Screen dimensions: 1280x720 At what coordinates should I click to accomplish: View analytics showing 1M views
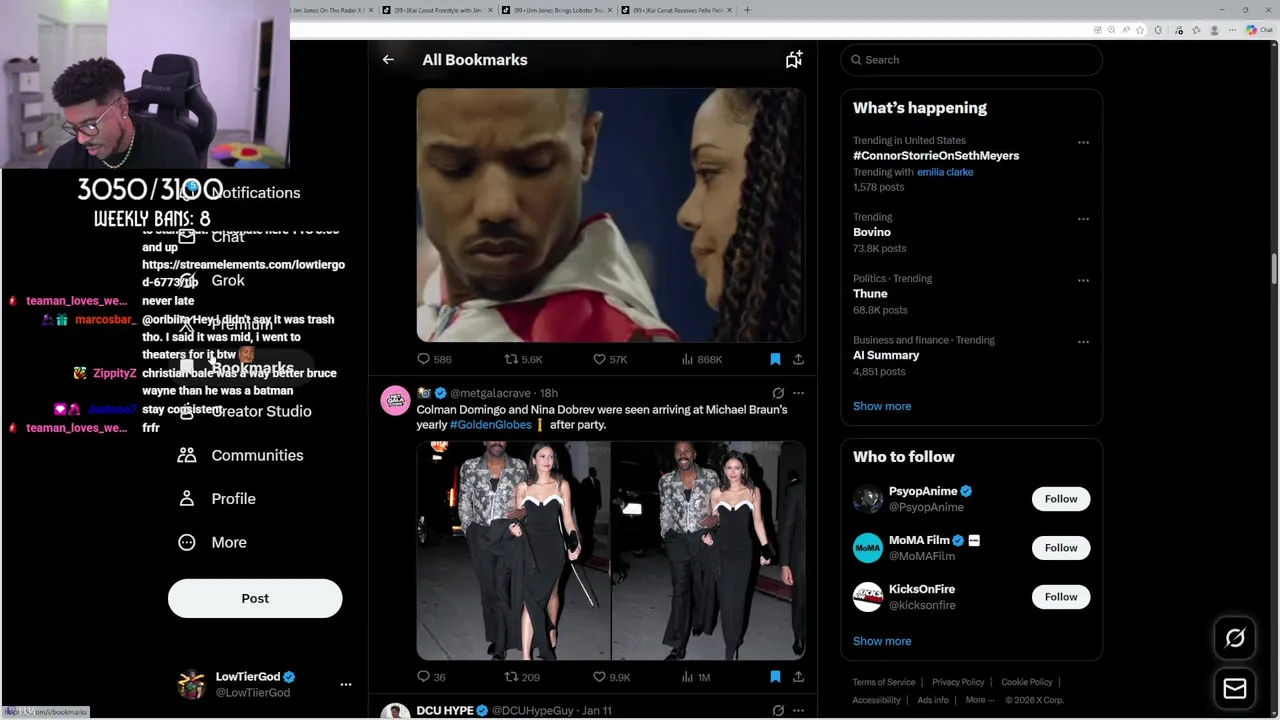(695, 677)
